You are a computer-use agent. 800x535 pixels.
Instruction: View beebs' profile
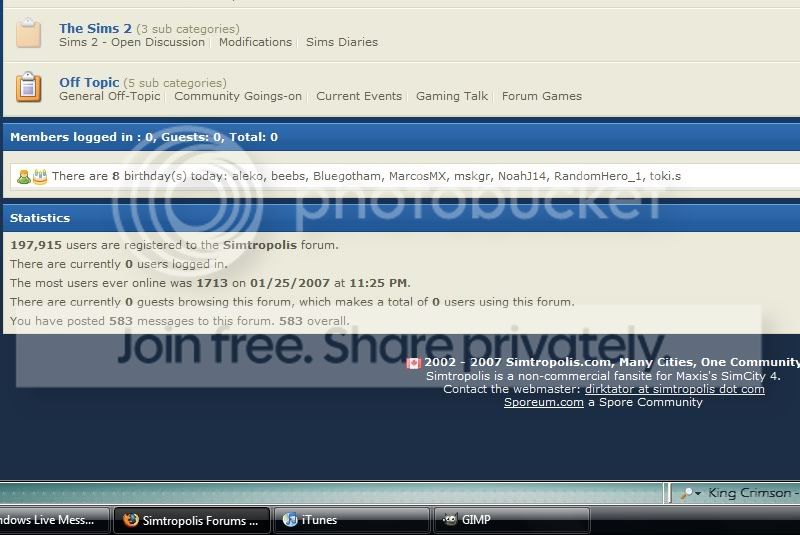click(x=288, y=176)
